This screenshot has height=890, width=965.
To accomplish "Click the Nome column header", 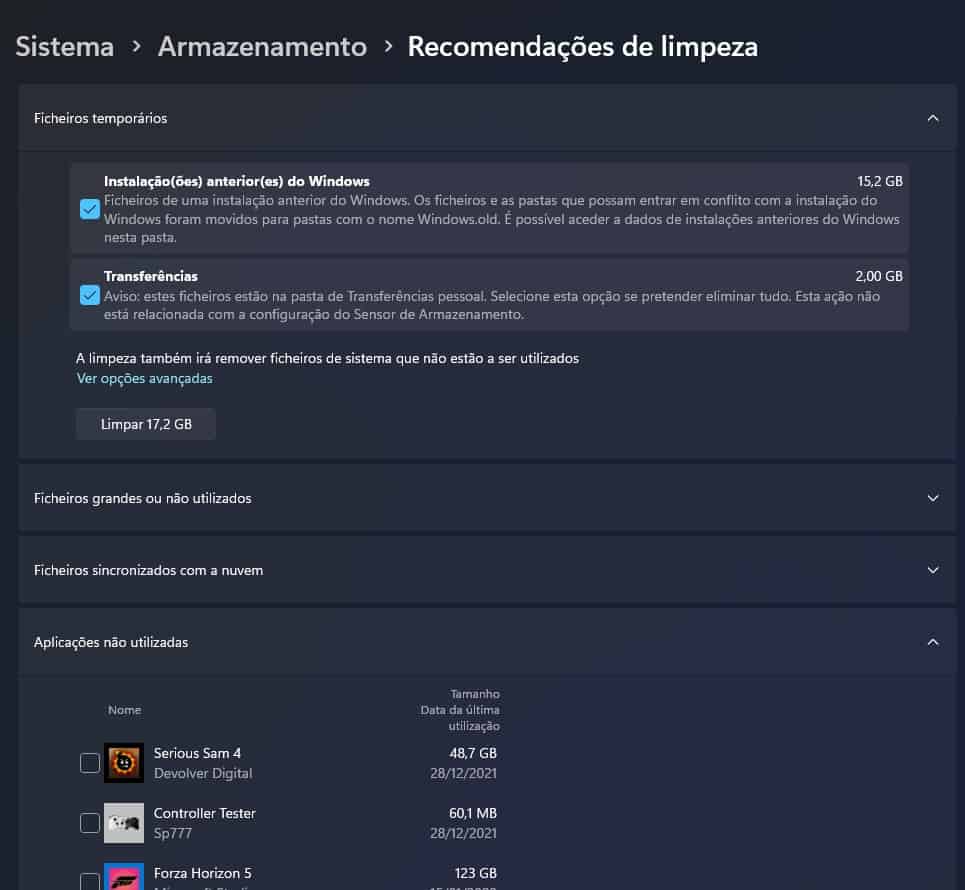I will click(x=125, y=710).
